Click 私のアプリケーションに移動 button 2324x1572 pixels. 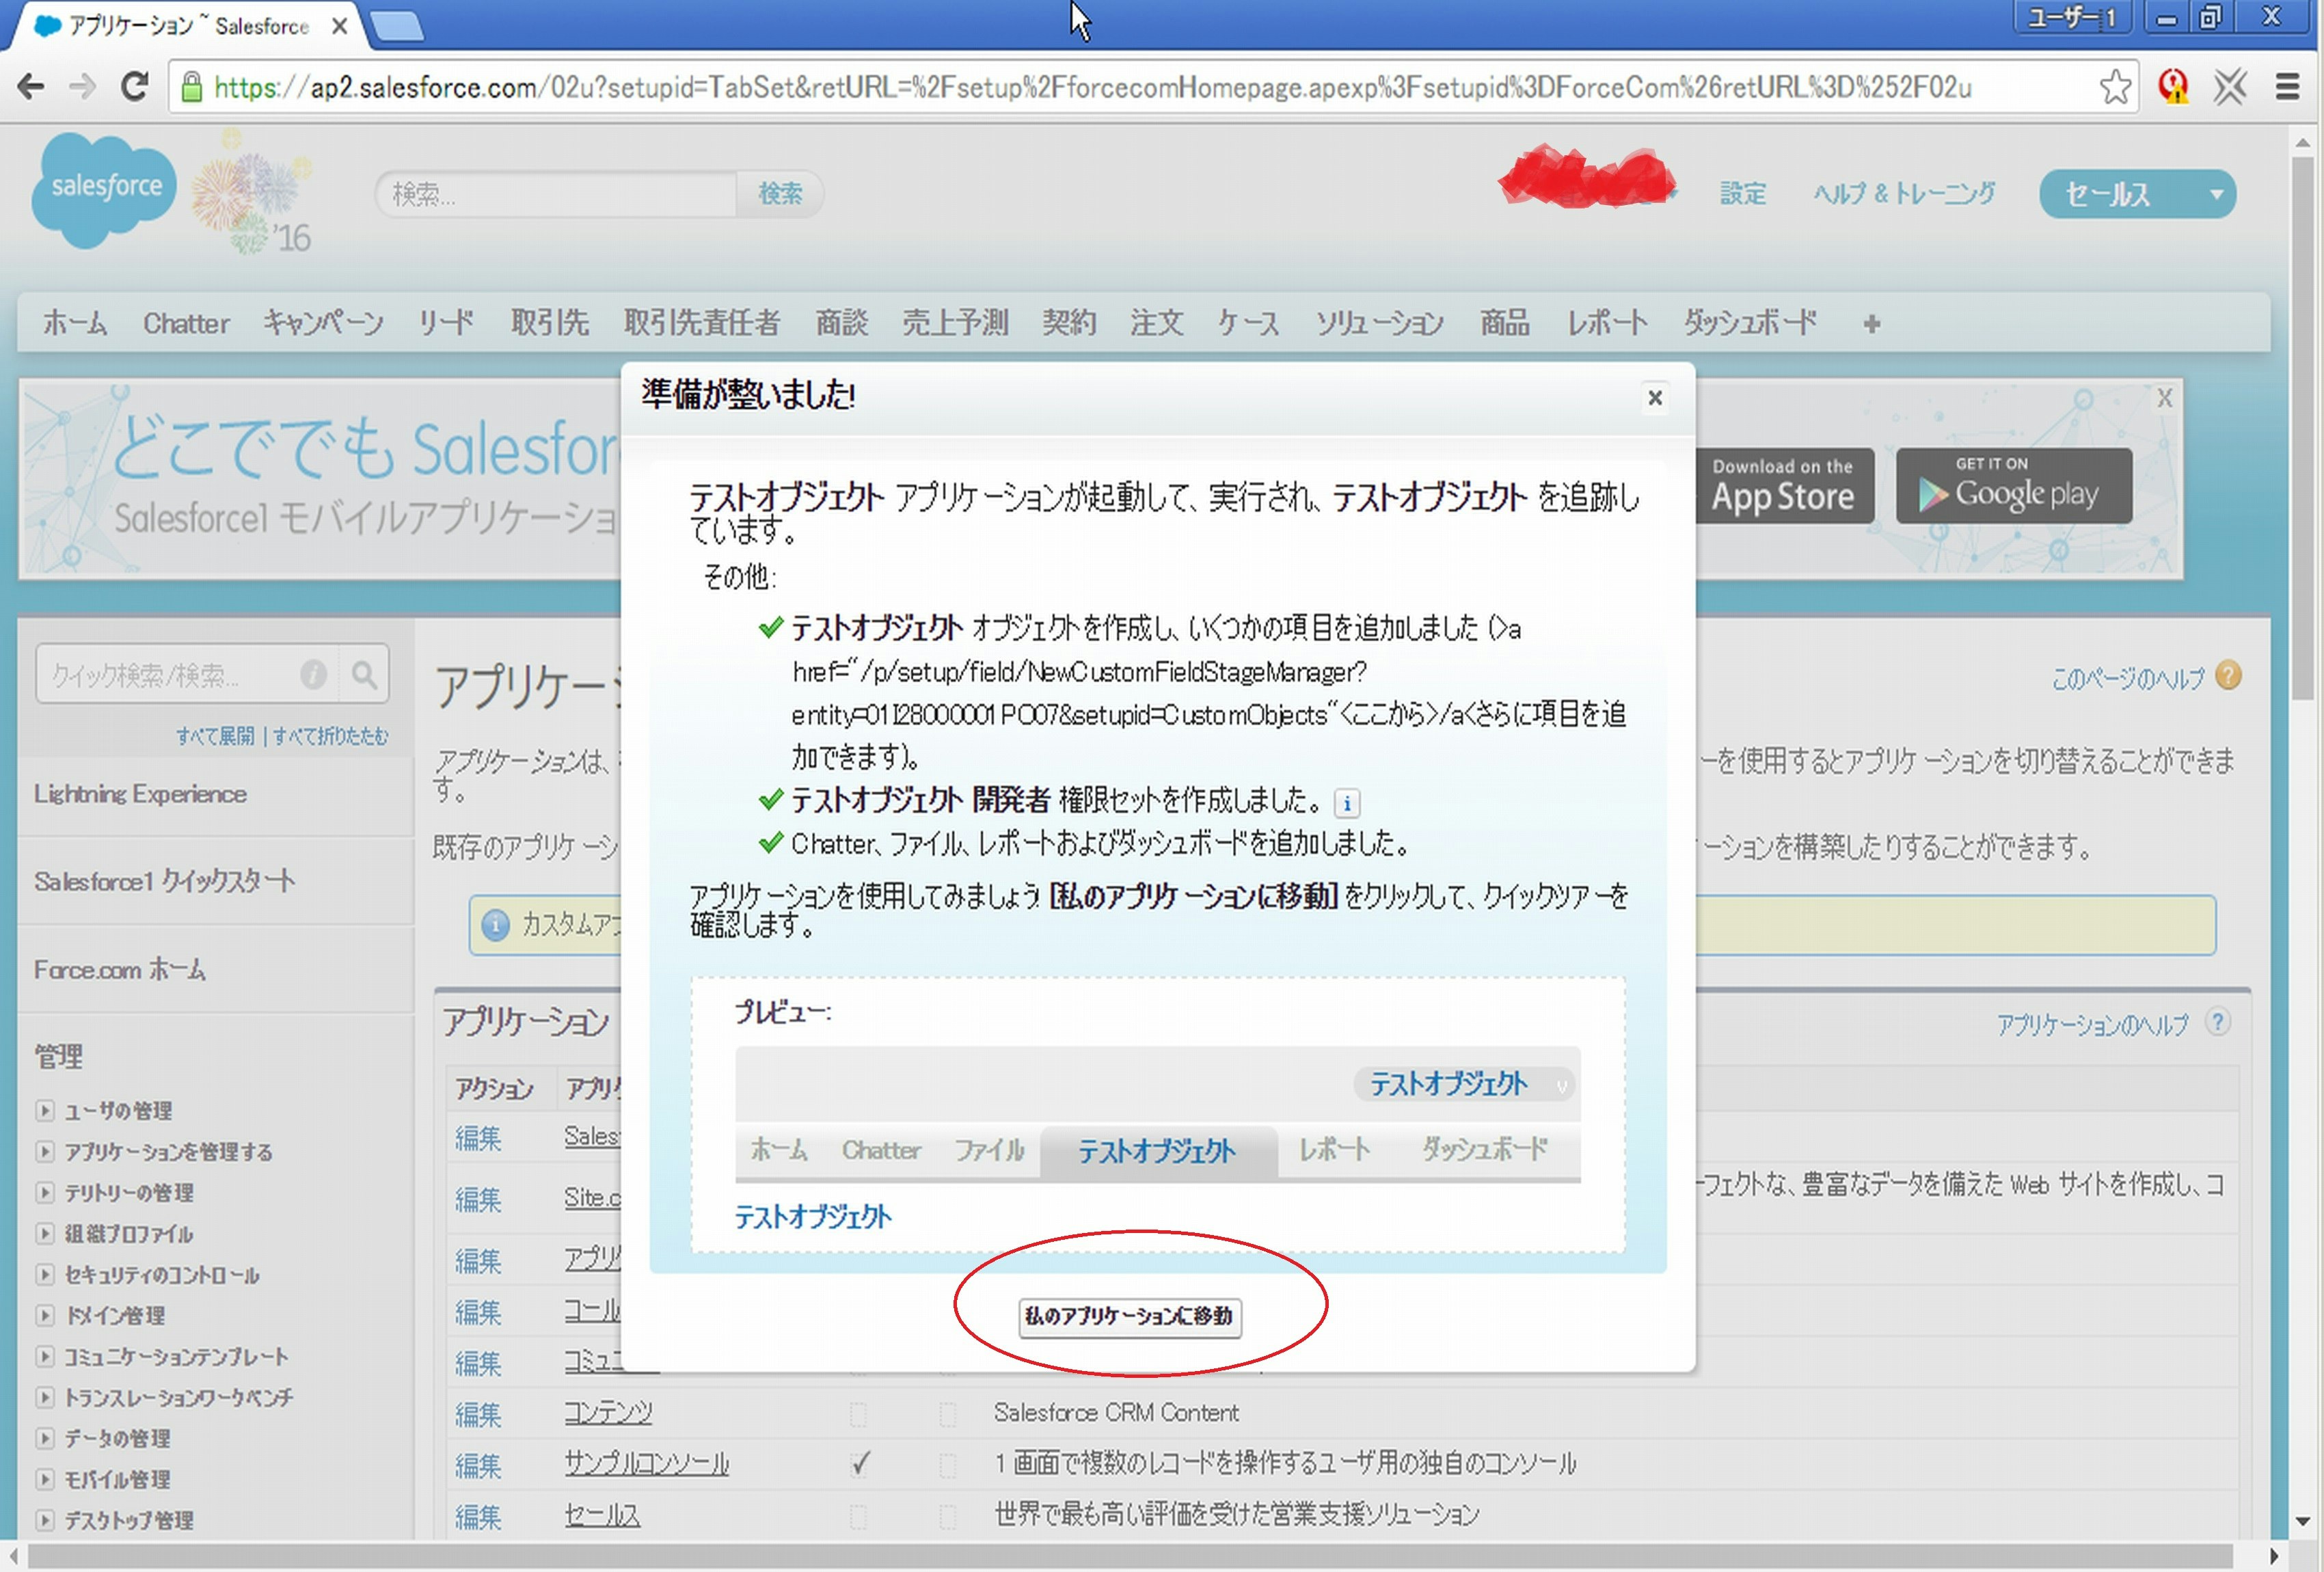[1130, 1316]
